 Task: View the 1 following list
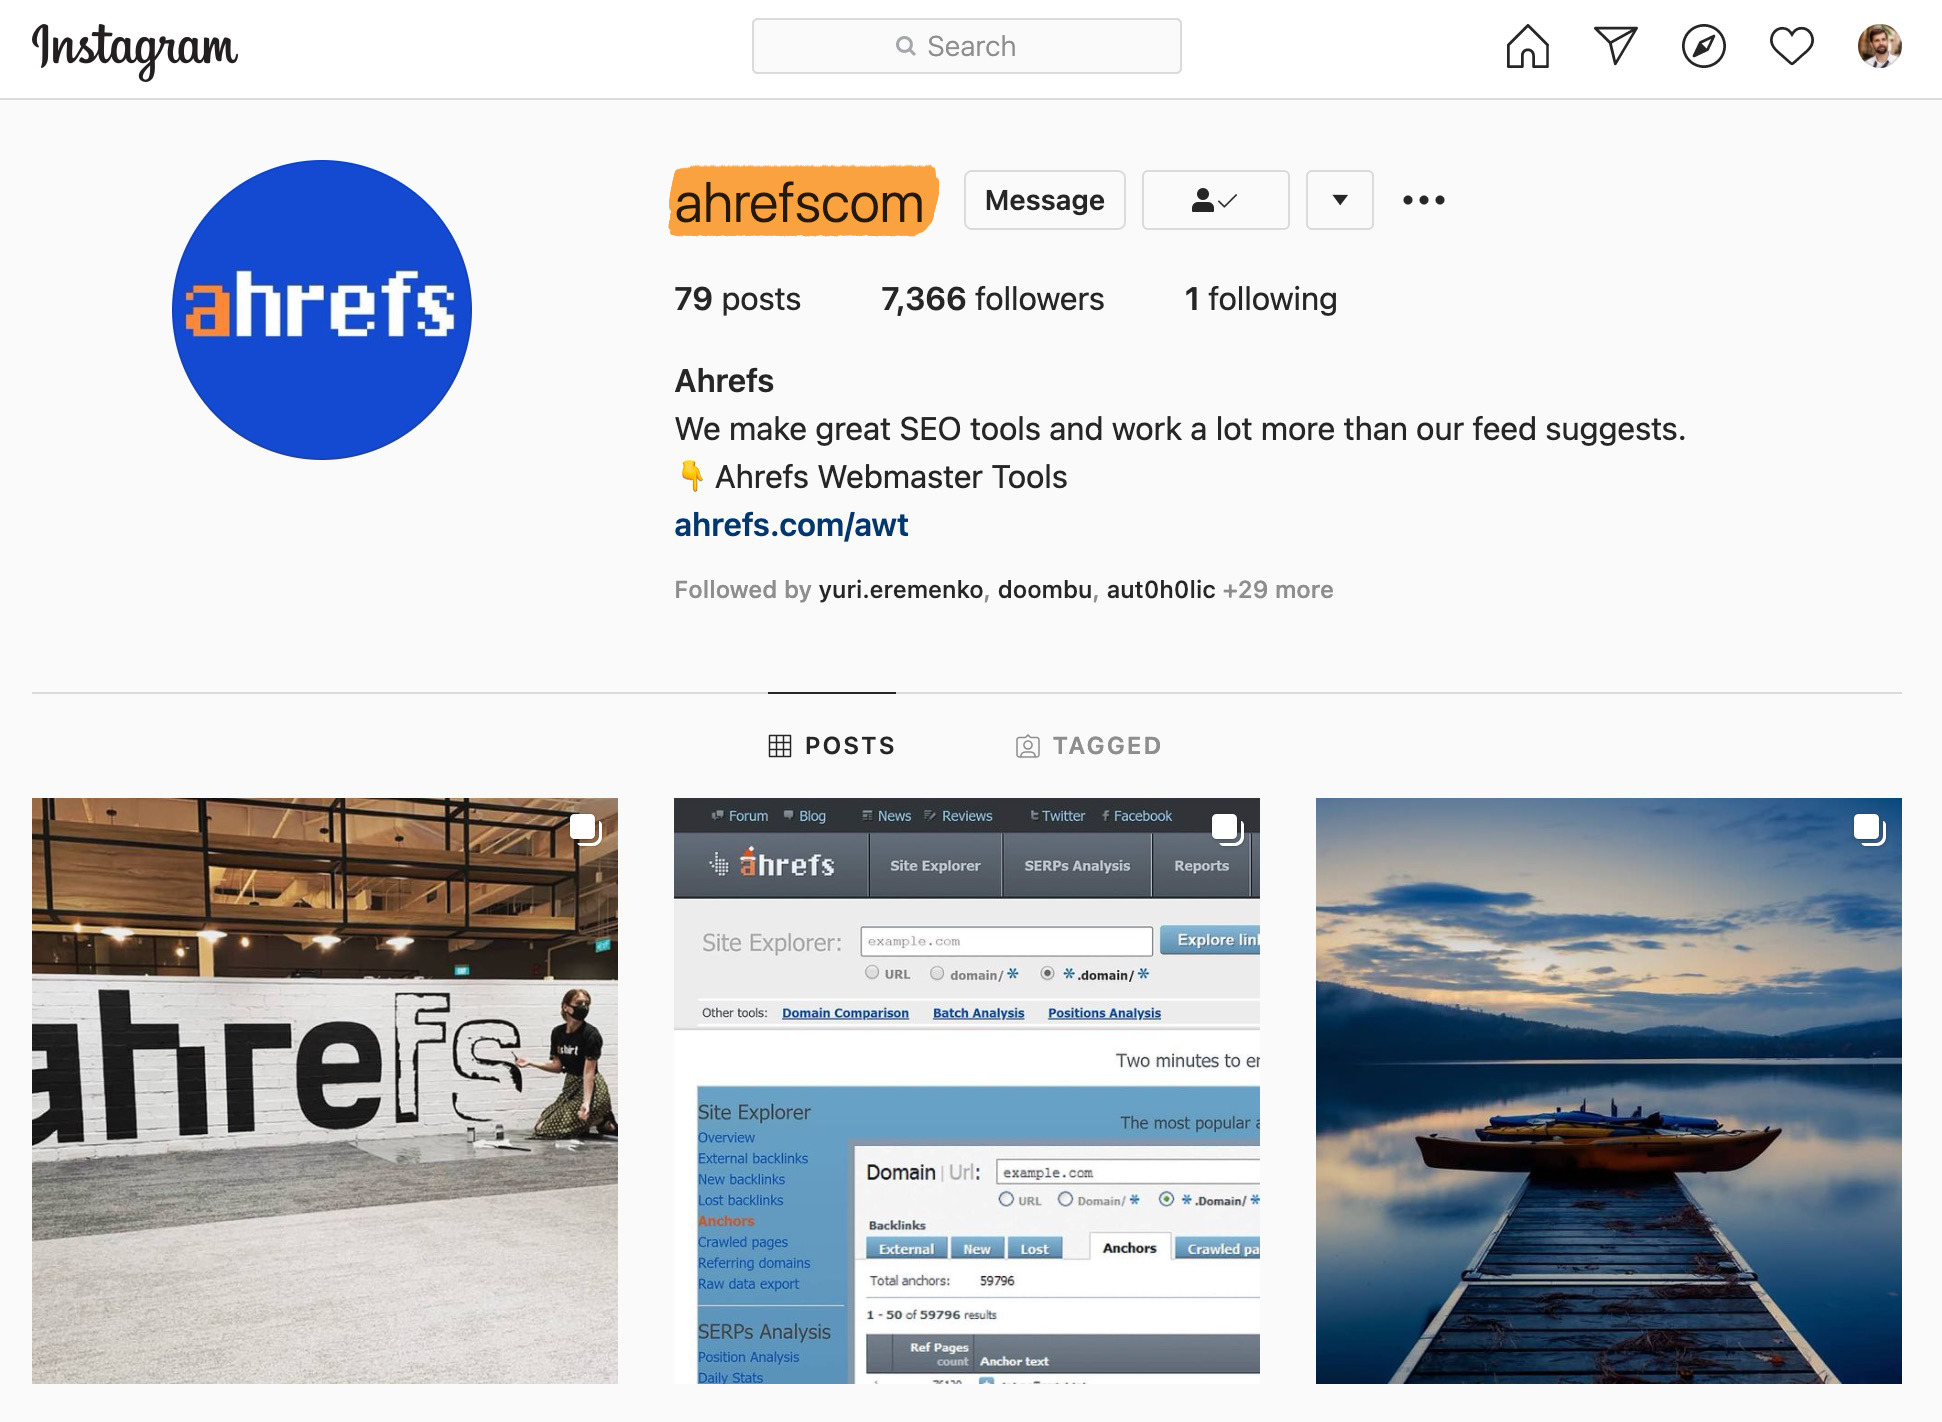[x=1260, y=299]
